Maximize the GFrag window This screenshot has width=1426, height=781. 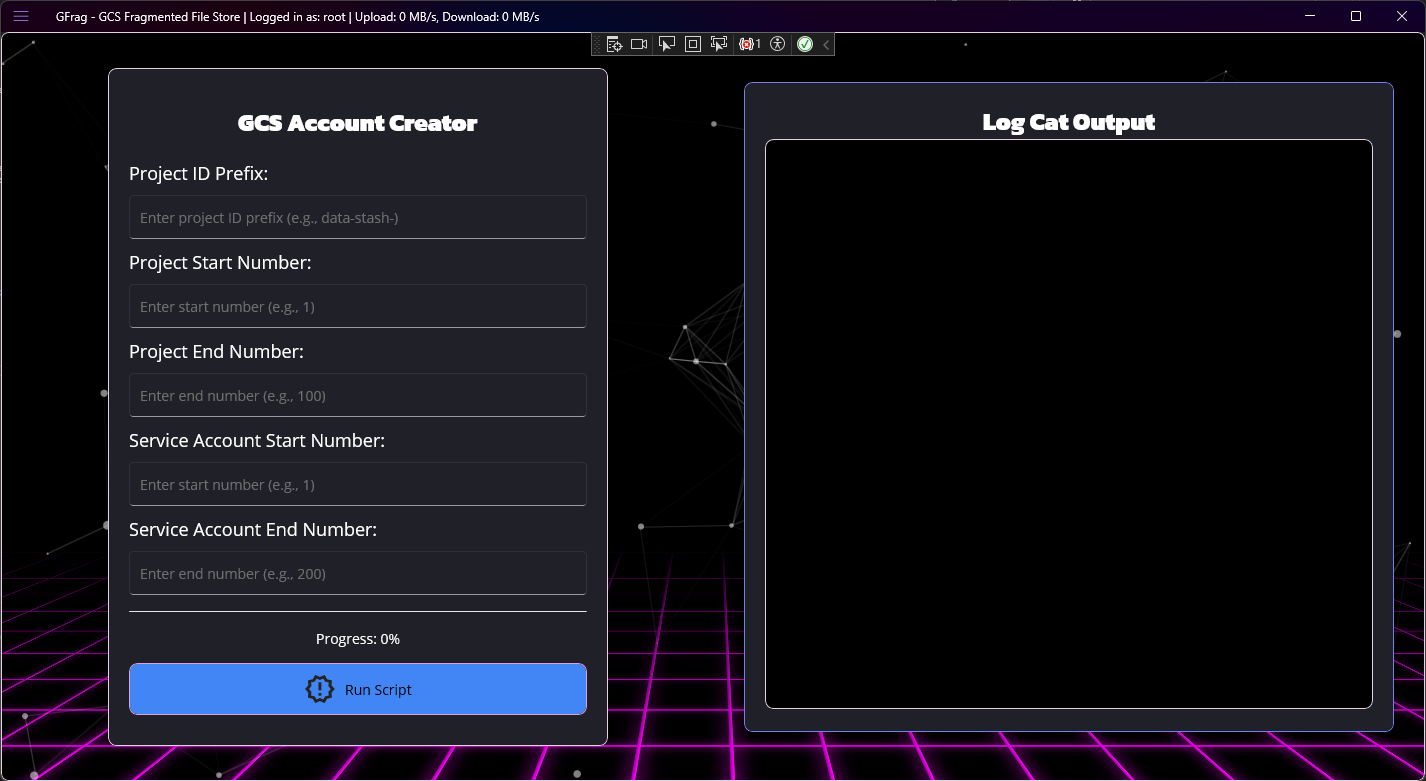[x=1356, y=16]
